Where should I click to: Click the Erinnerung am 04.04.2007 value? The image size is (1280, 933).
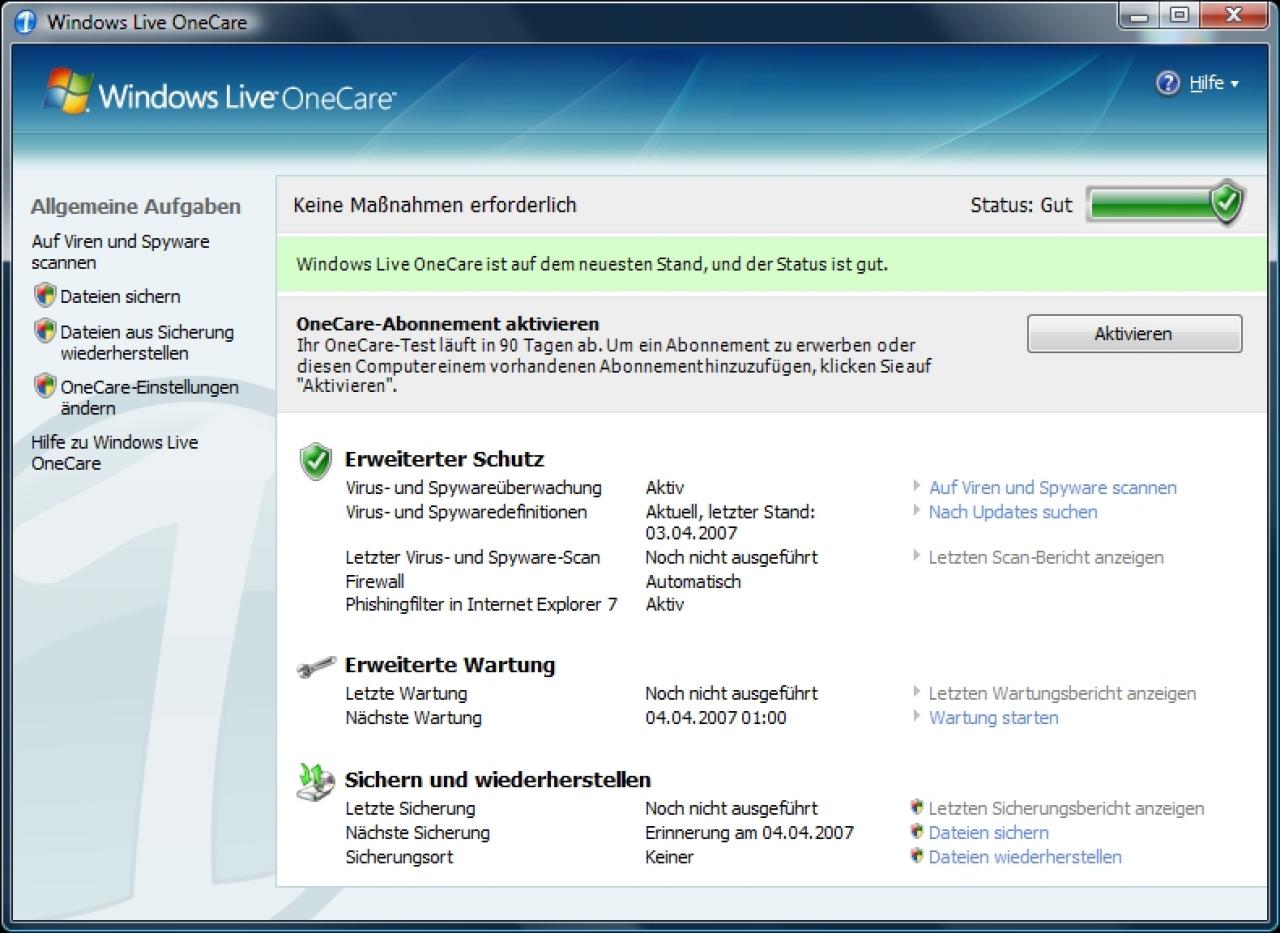(750, 832)
